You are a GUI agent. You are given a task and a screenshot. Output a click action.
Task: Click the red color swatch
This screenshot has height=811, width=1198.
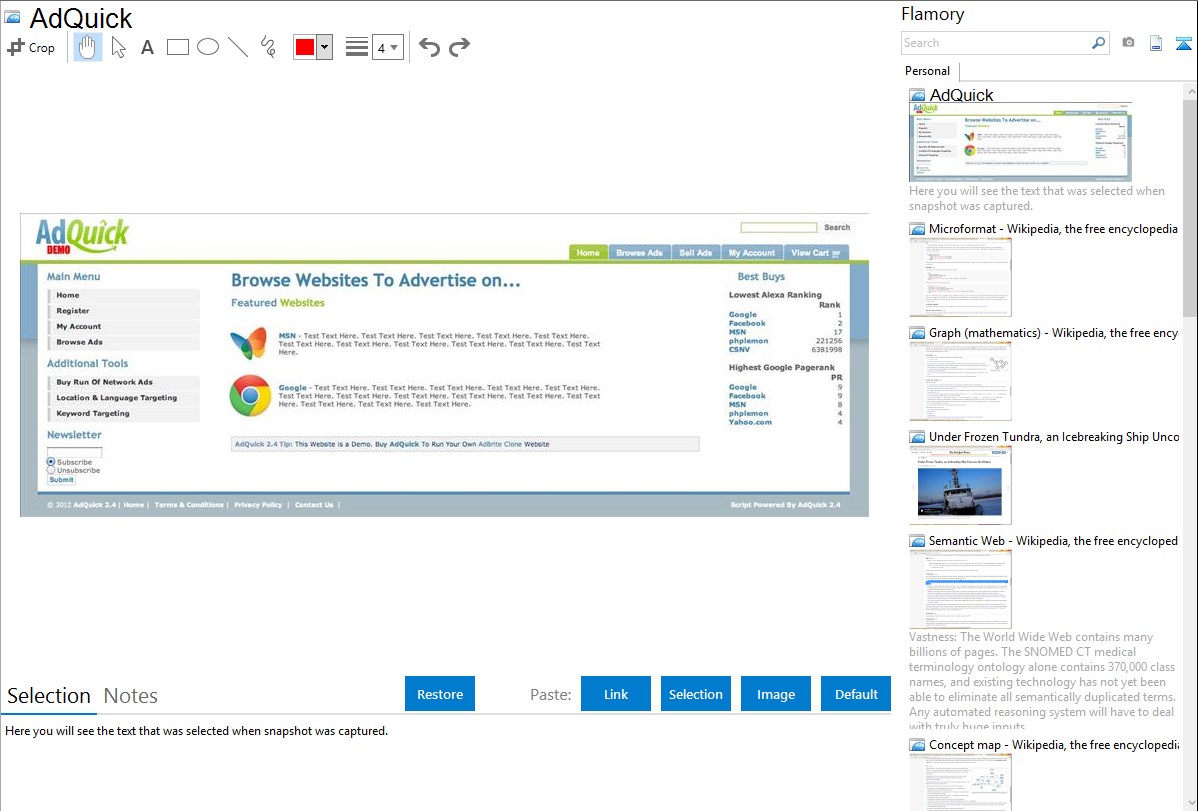305,47
